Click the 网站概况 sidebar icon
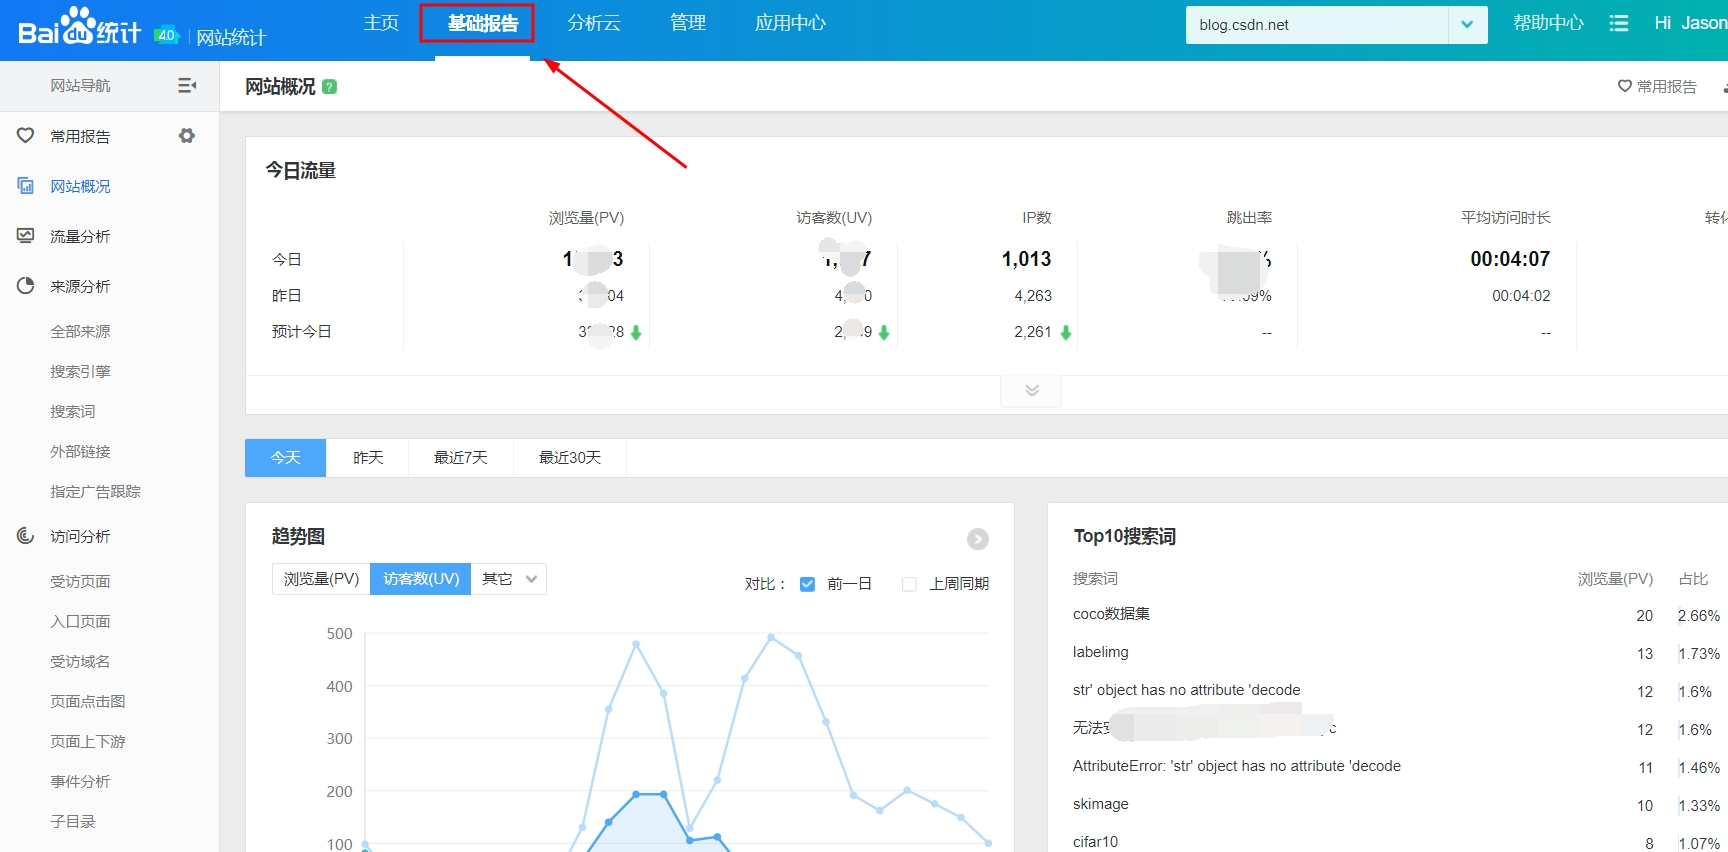1728x852 pixels. [26, 186]
